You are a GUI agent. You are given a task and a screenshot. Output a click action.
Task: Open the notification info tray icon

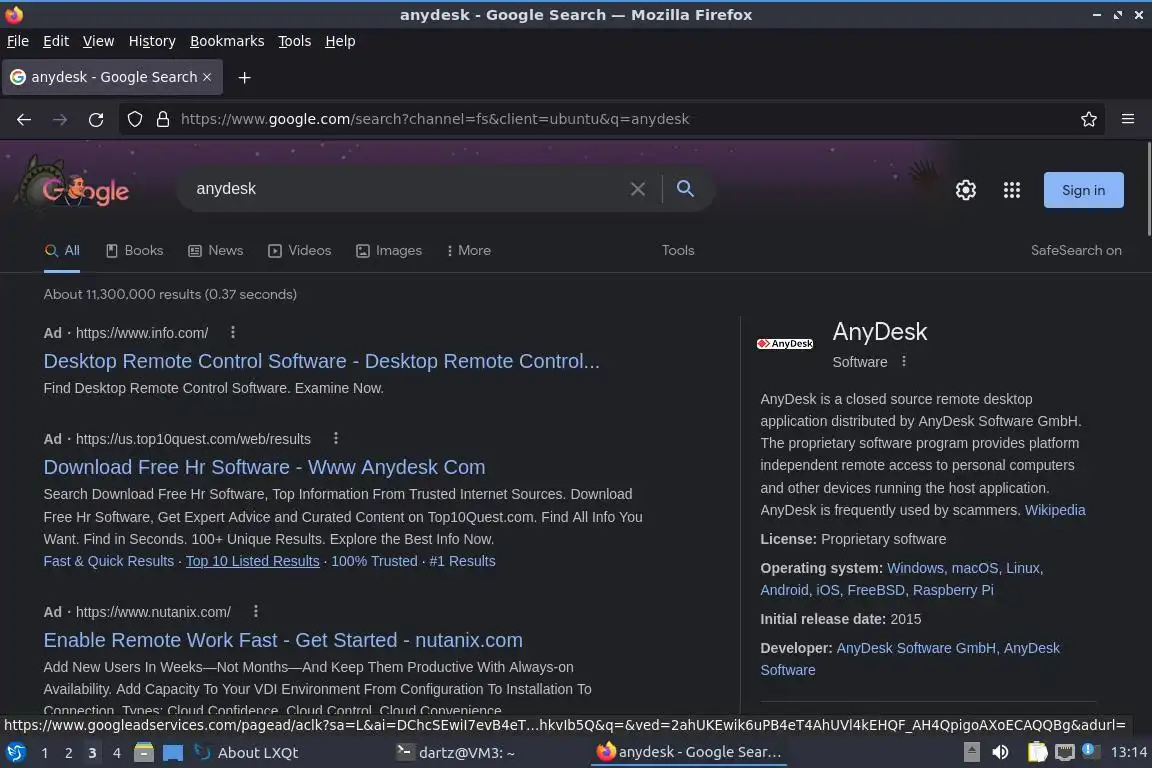(1090, 751)
